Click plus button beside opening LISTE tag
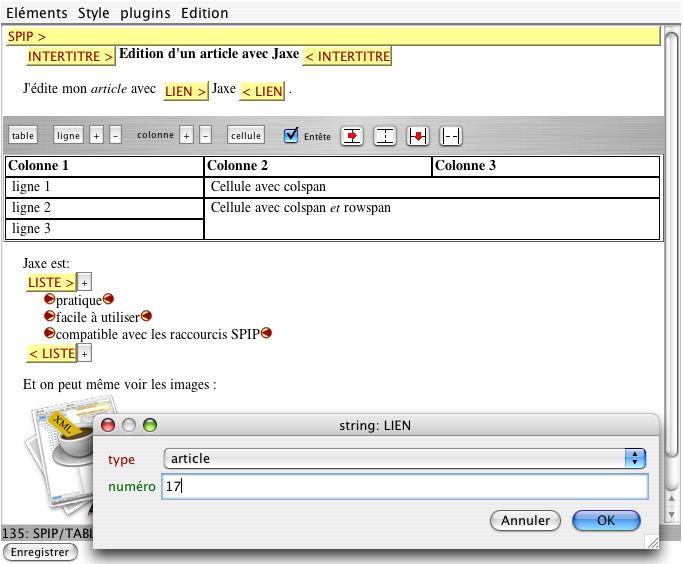The height and width of the screenshot is (564, 683). pos(85,283)
